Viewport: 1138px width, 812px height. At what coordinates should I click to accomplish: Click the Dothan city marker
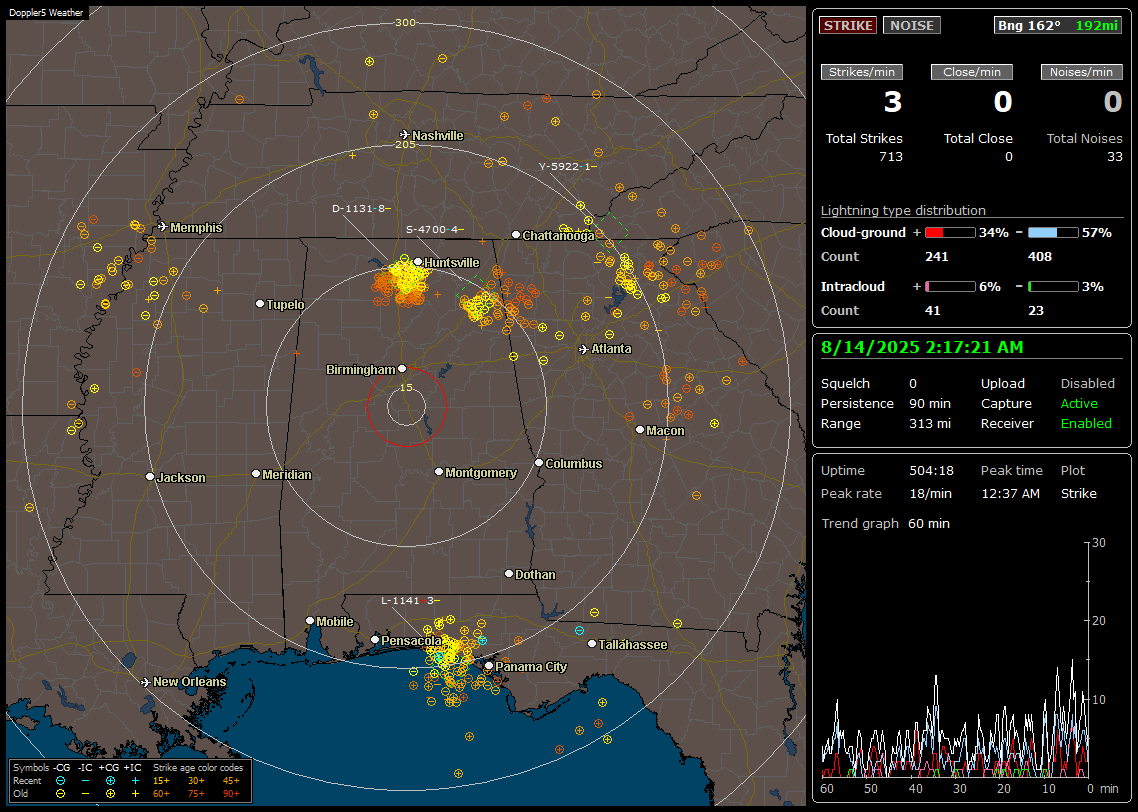click(509, 573)
